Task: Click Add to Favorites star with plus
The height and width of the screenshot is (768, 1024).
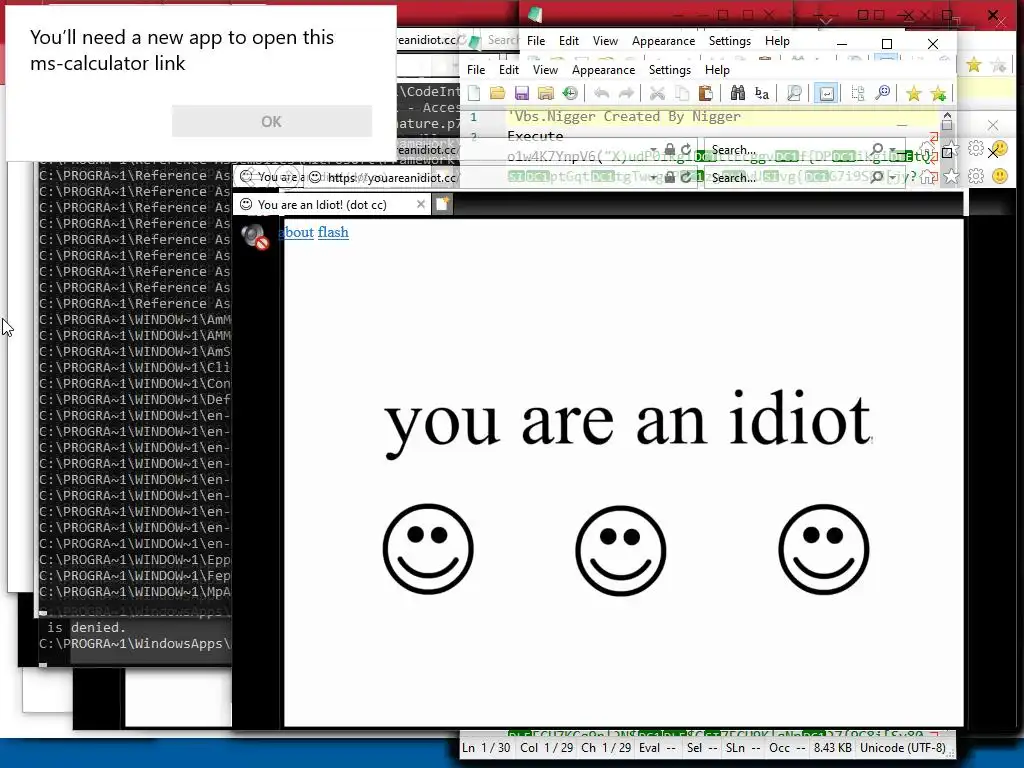Action: click(938, 93)
